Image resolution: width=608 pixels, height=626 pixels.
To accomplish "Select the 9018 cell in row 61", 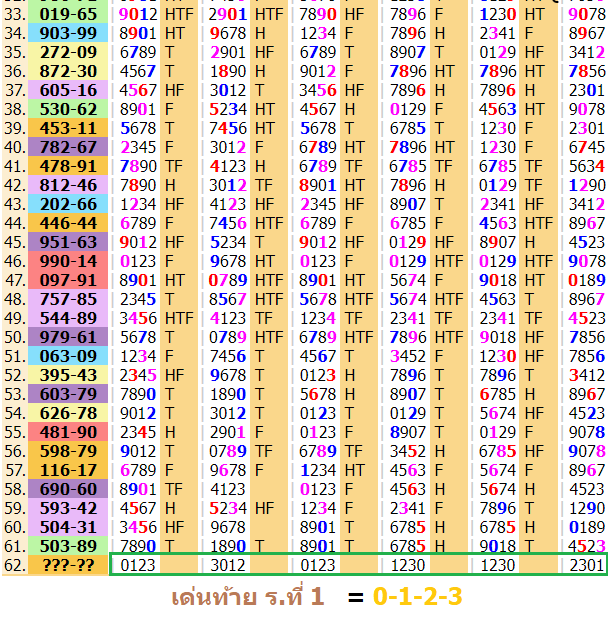I will click(497, 546).
